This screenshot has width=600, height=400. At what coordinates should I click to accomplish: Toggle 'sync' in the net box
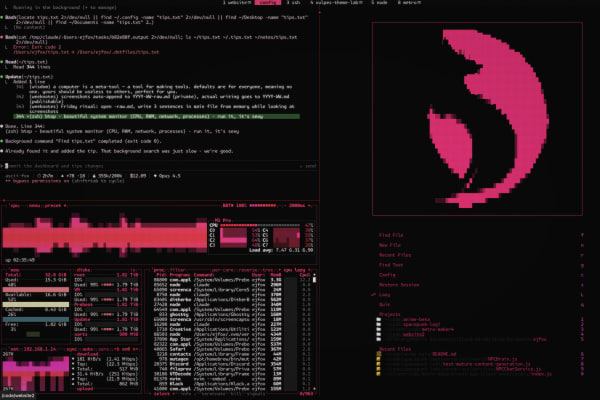point(72,349)
